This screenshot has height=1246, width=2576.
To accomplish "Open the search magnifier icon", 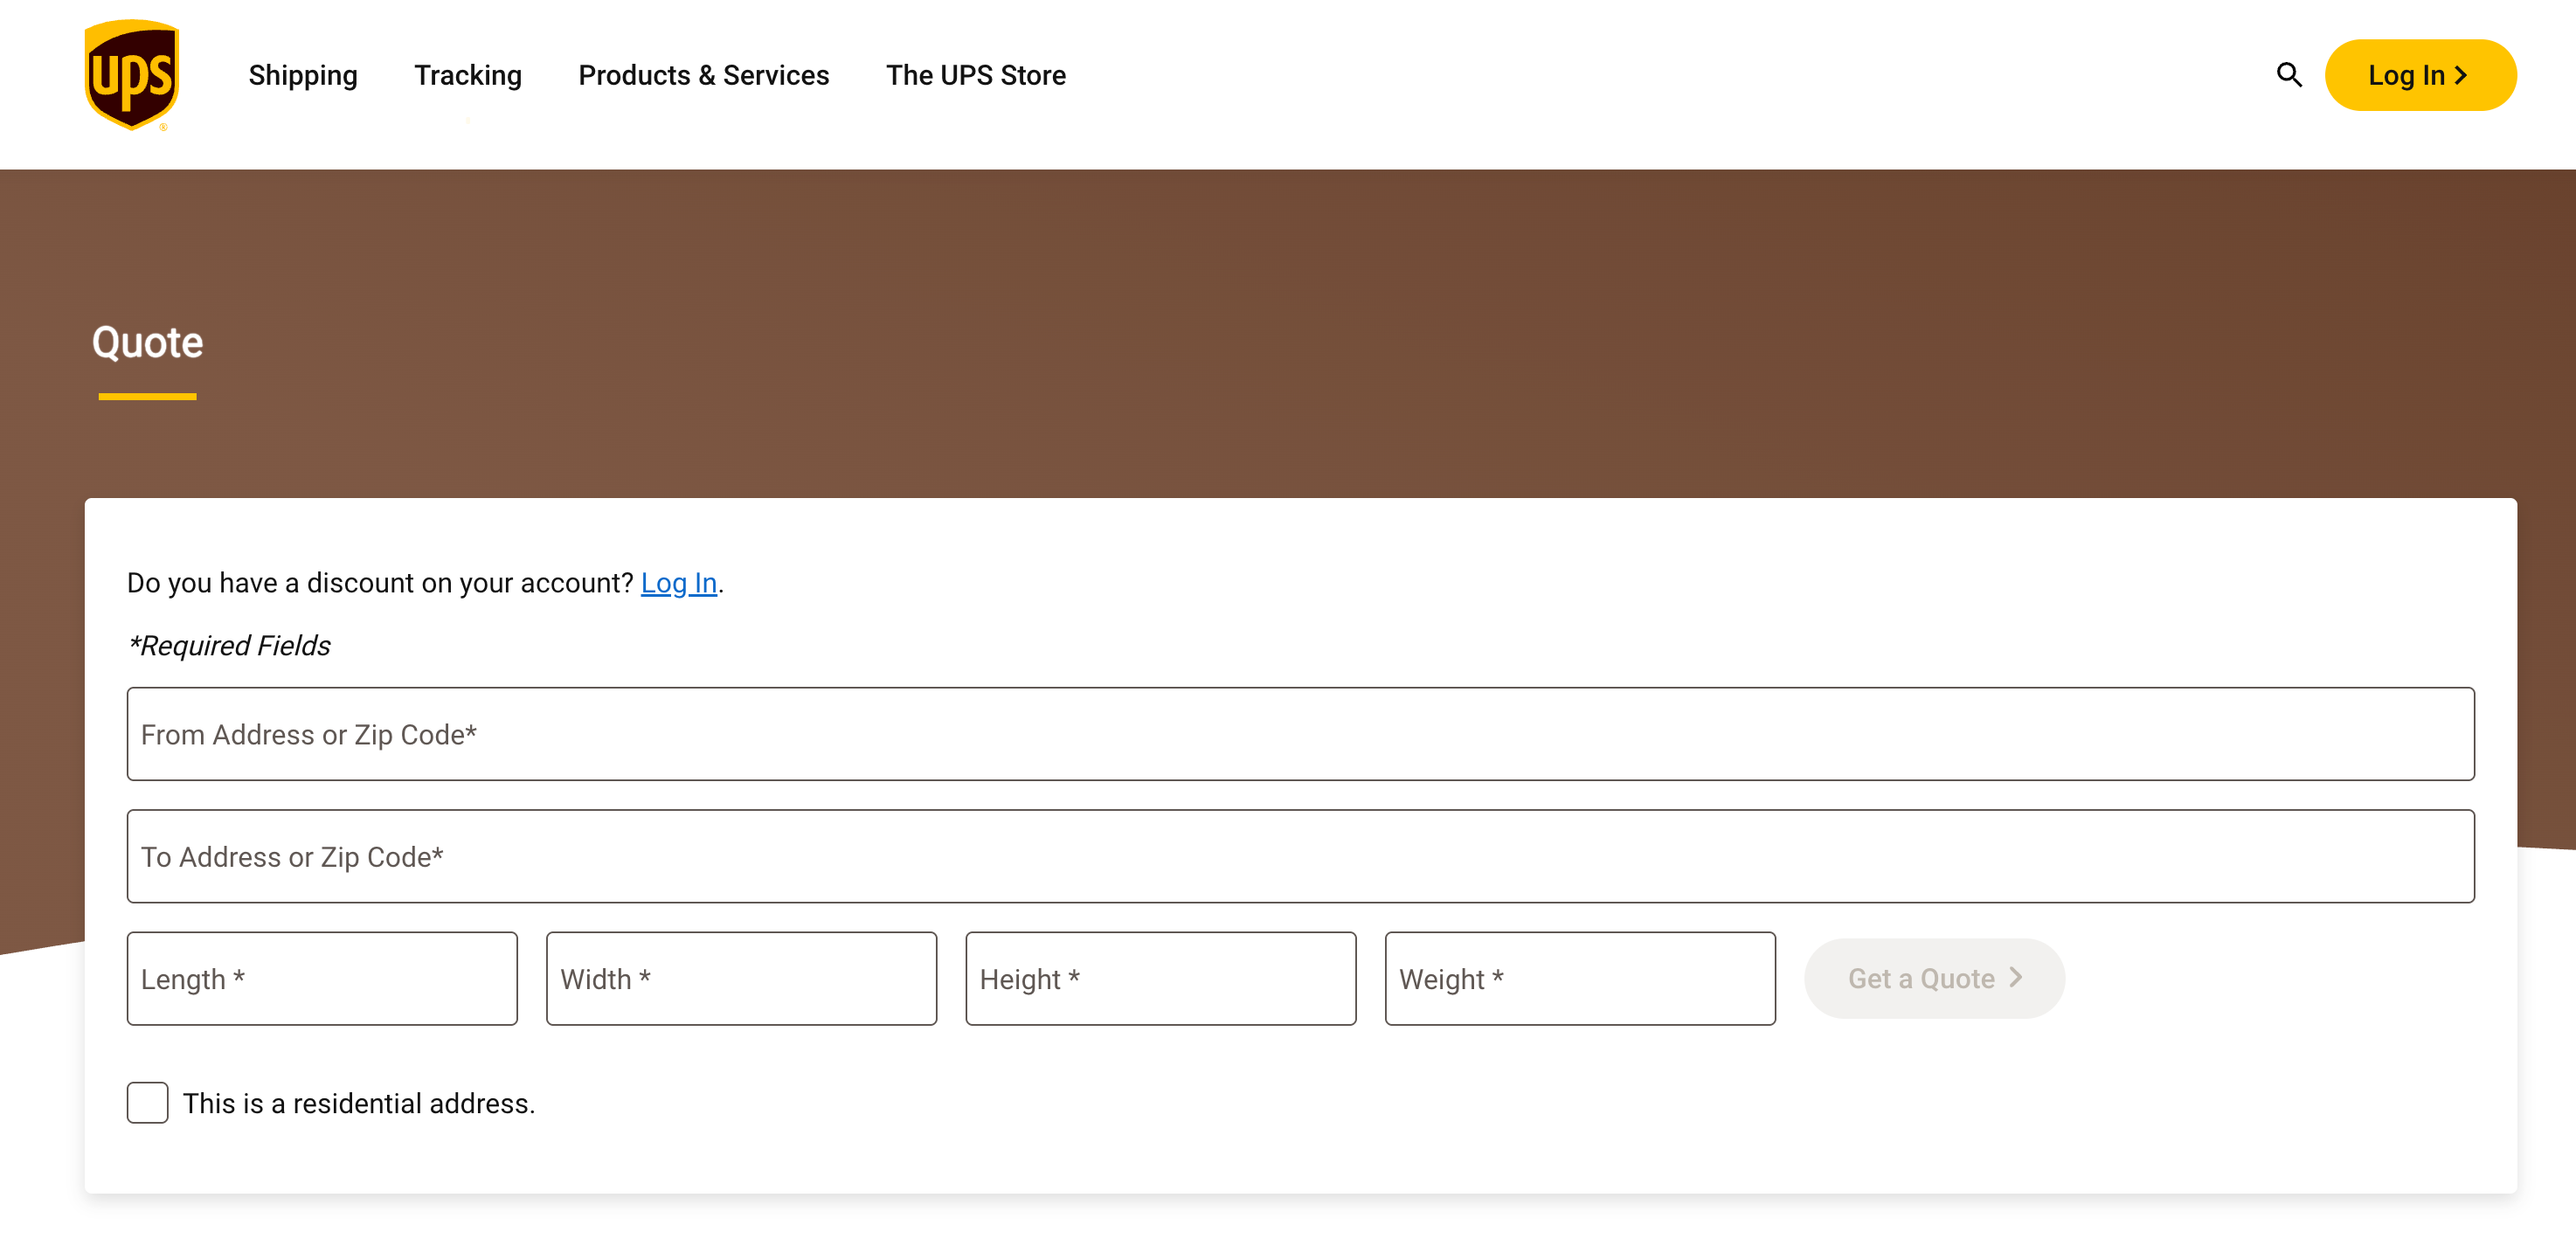I will (x=2289, y=75).
